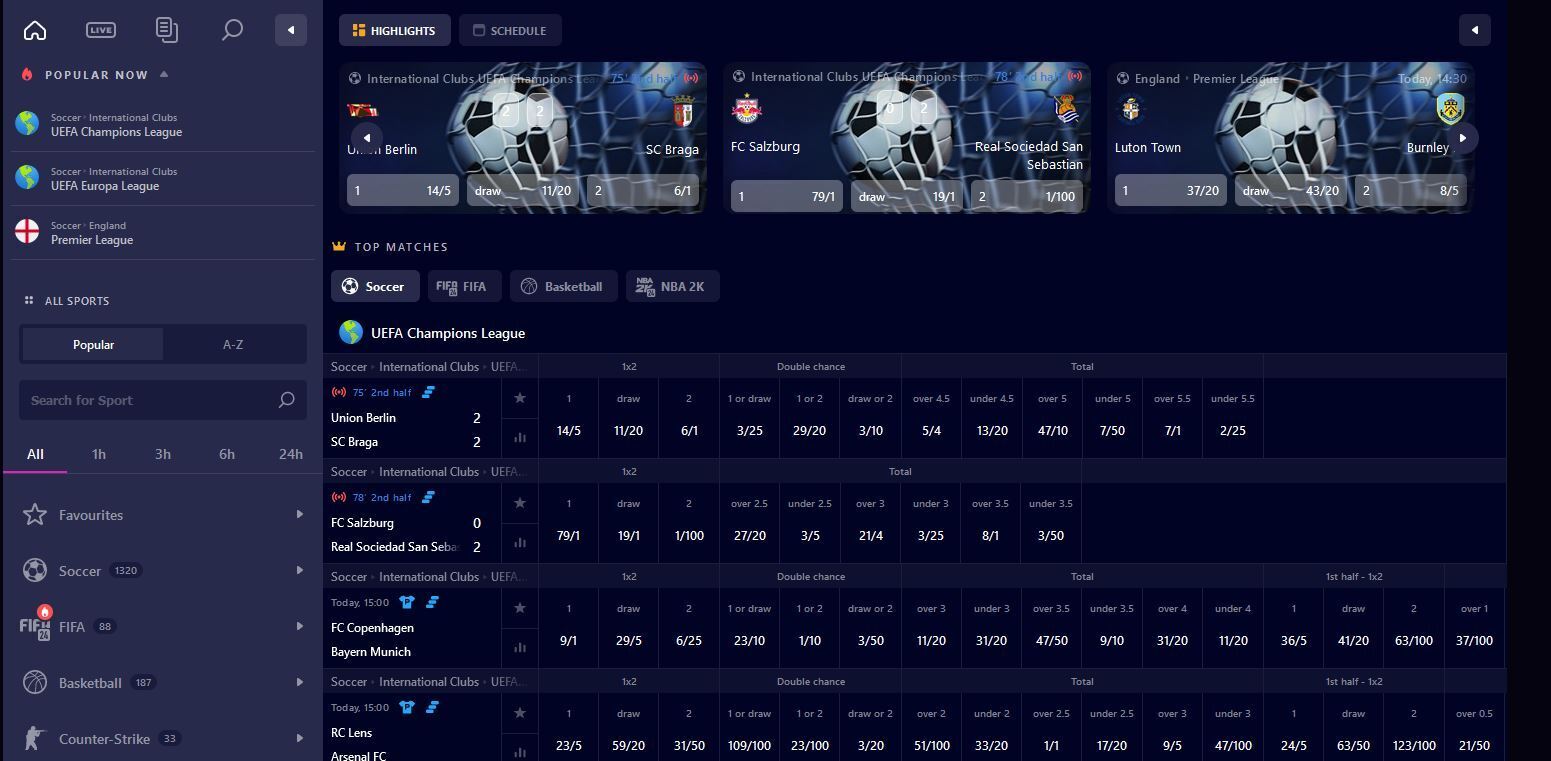Click the search icon in sport search field
Viewport: 1551px width, 761px height.
[287, 400]
